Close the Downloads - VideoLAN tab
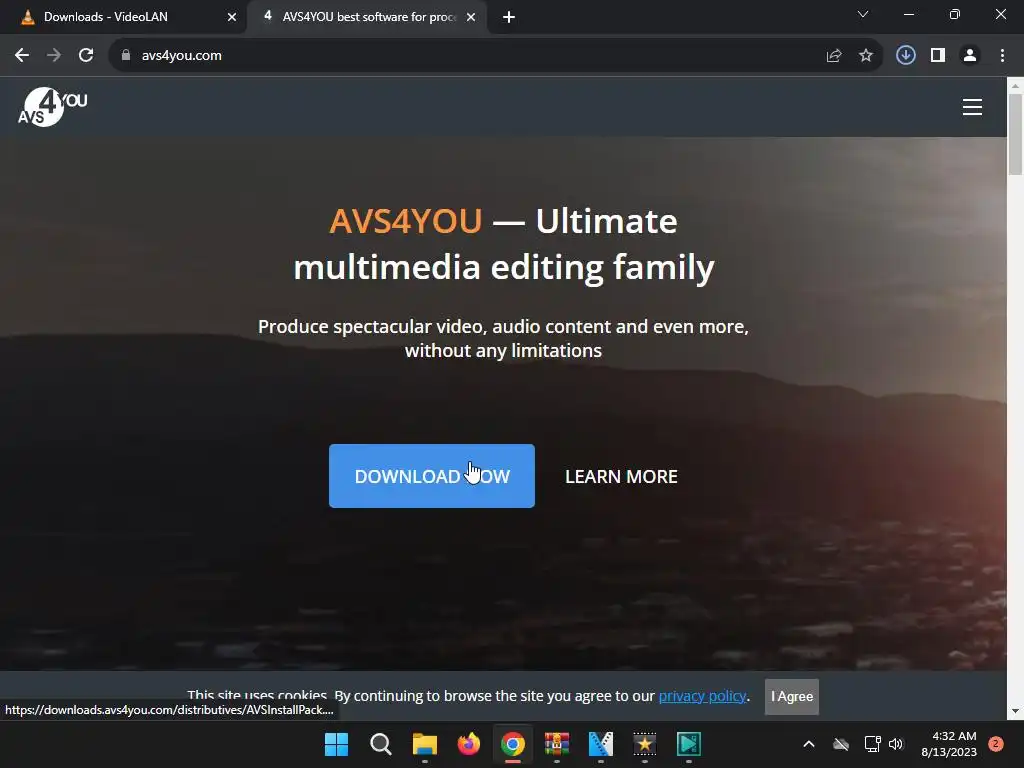 pos(232,17)
